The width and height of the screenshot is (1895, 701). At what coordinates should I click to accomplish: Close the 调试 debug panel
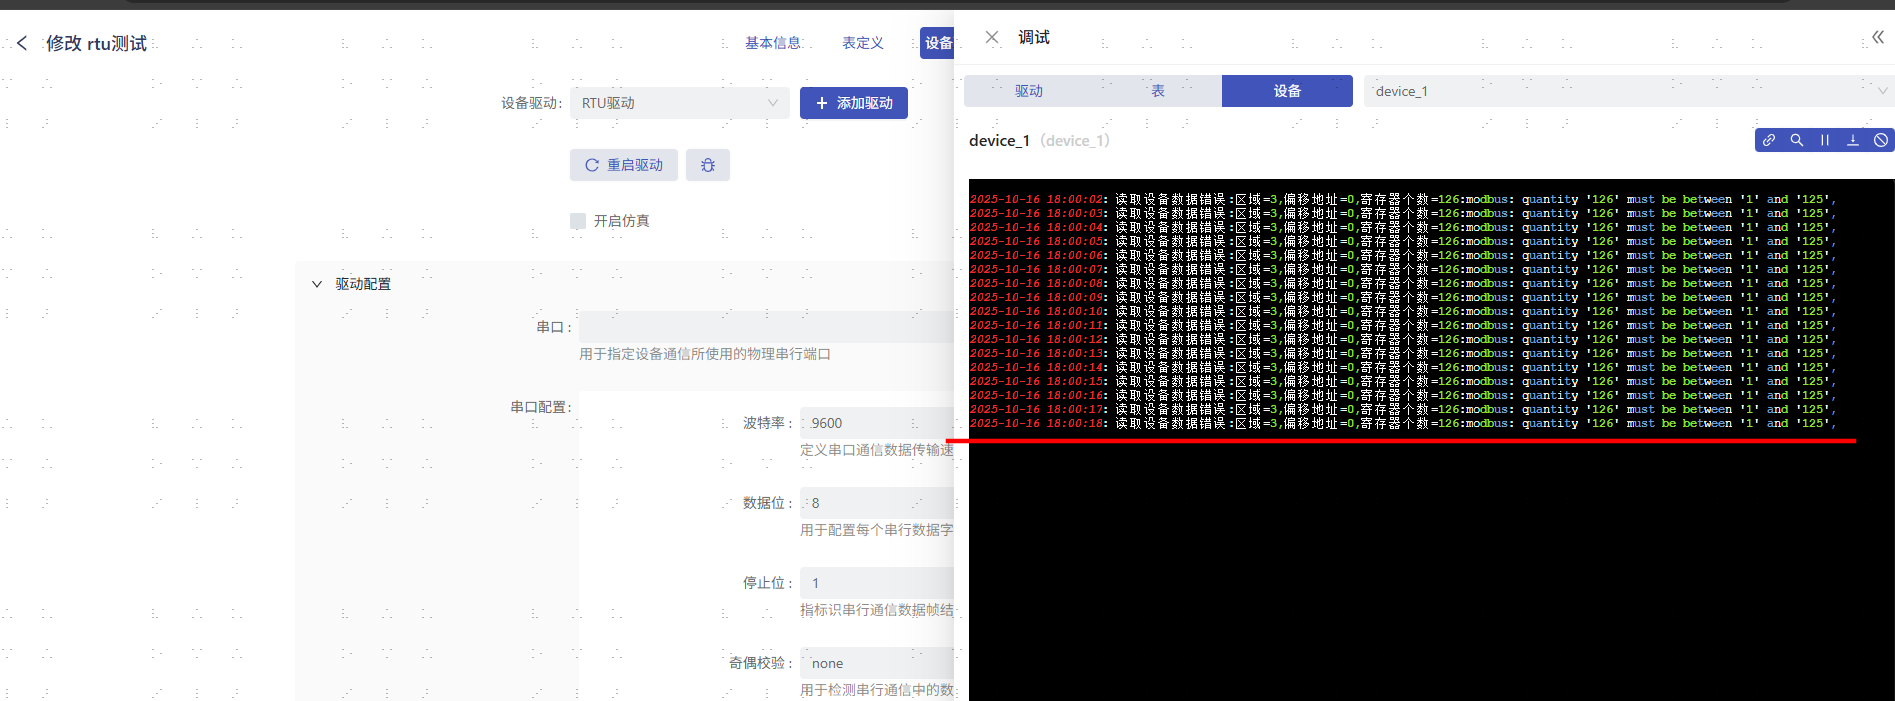click(x=991, y=37)
